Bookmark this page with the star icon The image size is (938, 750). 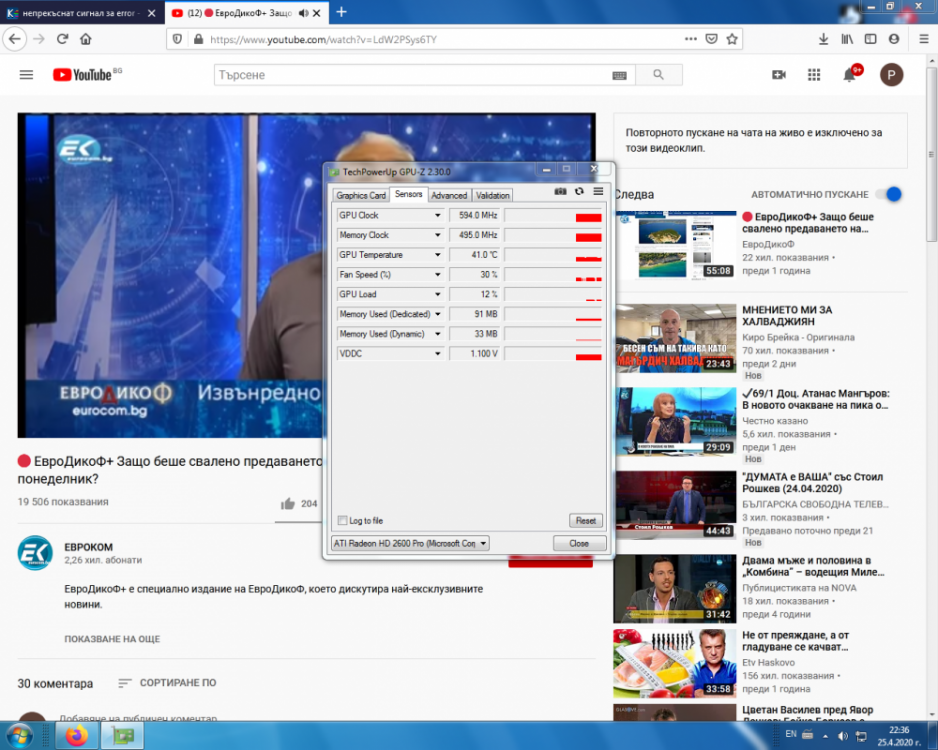click(732, 39)
